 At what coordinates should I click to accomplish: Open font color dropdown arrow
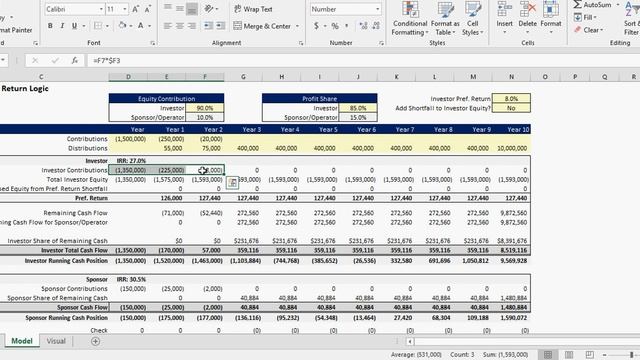tap(149, 26)
